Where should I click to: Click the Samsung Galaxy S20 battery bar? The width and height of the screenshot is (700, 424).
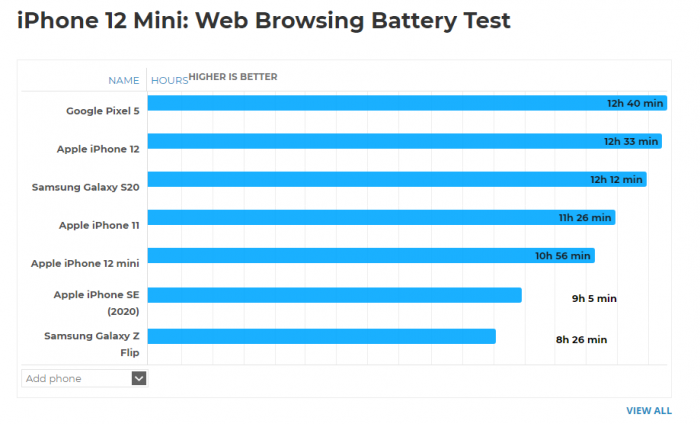396,179
